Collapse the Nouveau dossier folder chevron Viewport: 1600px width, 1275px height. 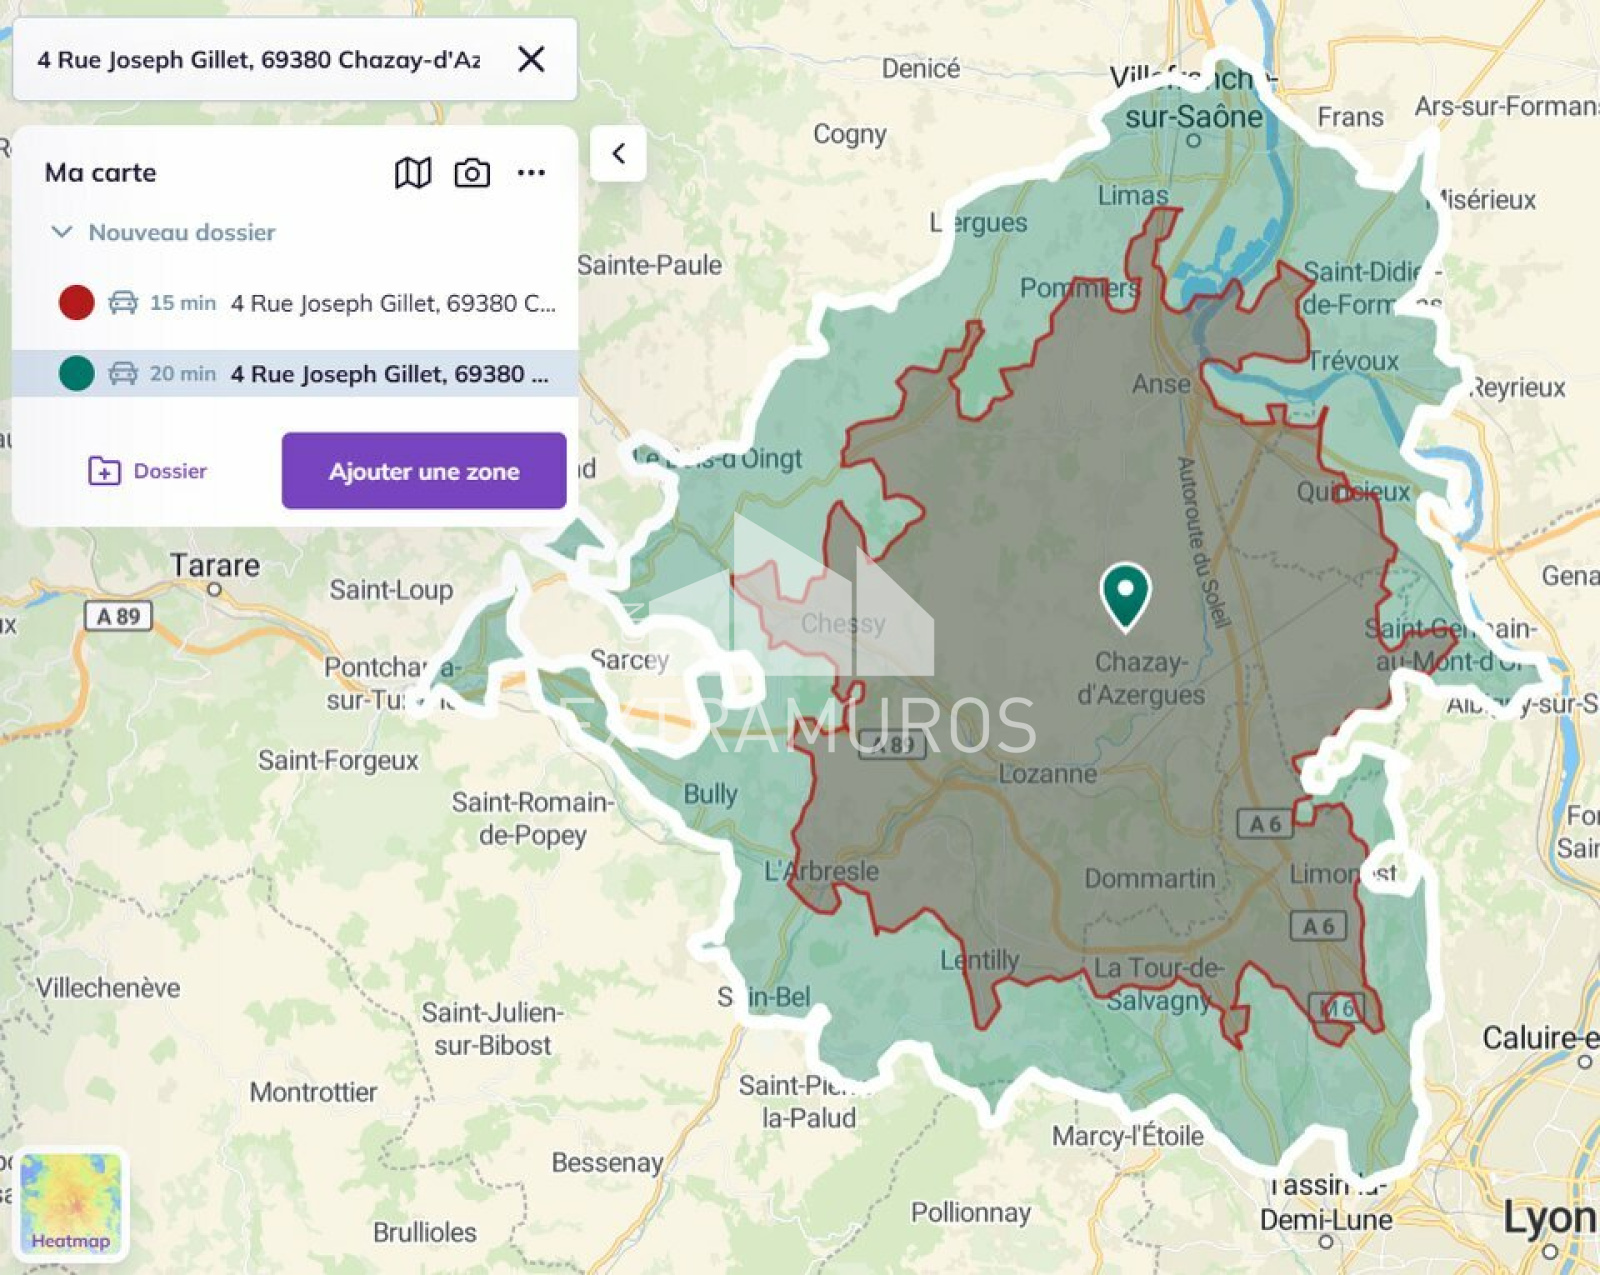[x=62, y=232]
